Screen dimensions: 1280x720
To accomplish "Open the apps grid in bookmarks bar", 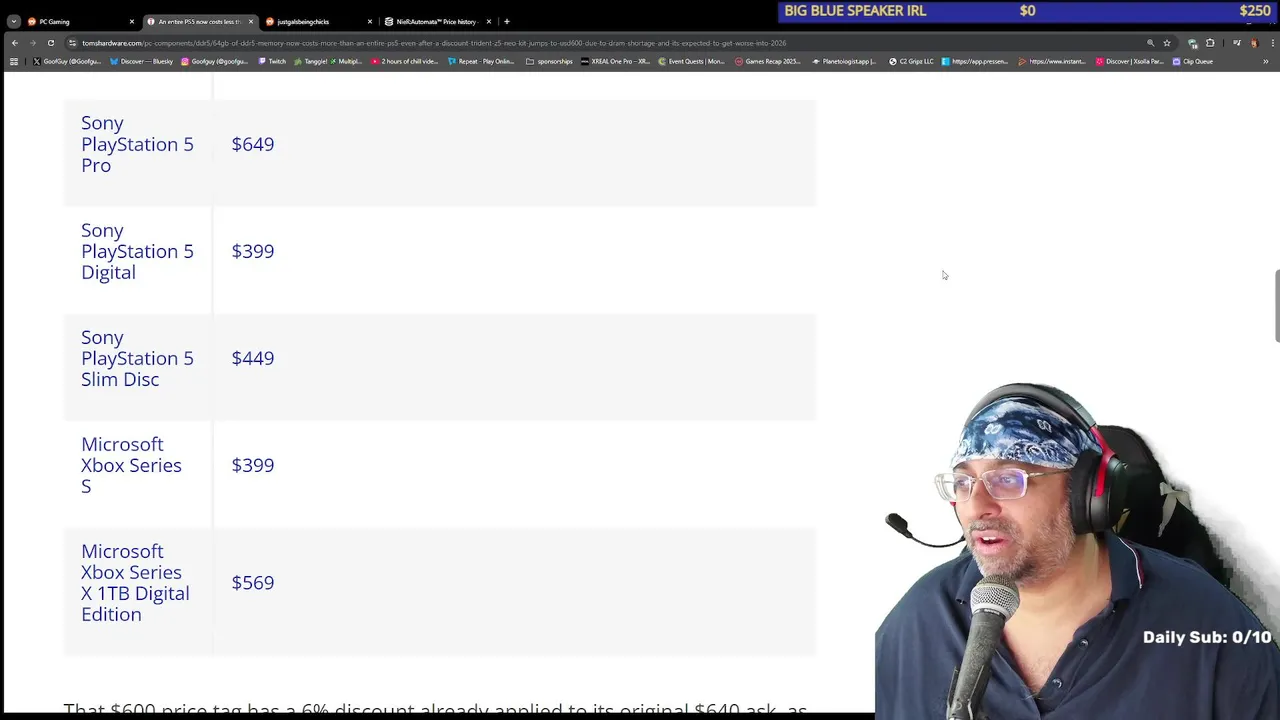I will (x=13, y=61).
